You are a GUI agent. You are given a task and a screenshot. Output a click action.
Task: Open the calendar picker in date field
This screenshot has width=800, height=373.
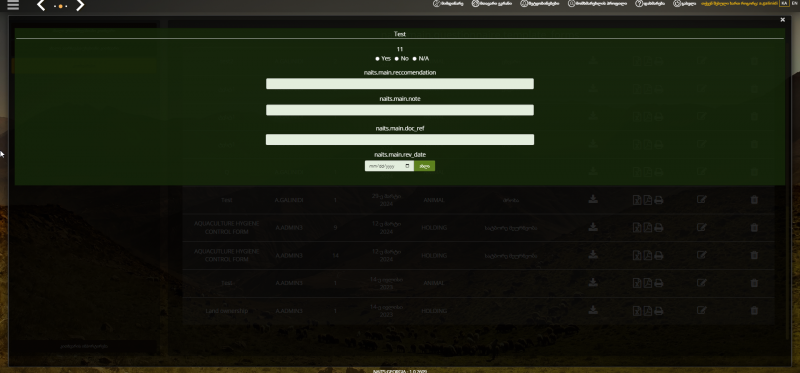pyautogui.click(x=407, y=166)
